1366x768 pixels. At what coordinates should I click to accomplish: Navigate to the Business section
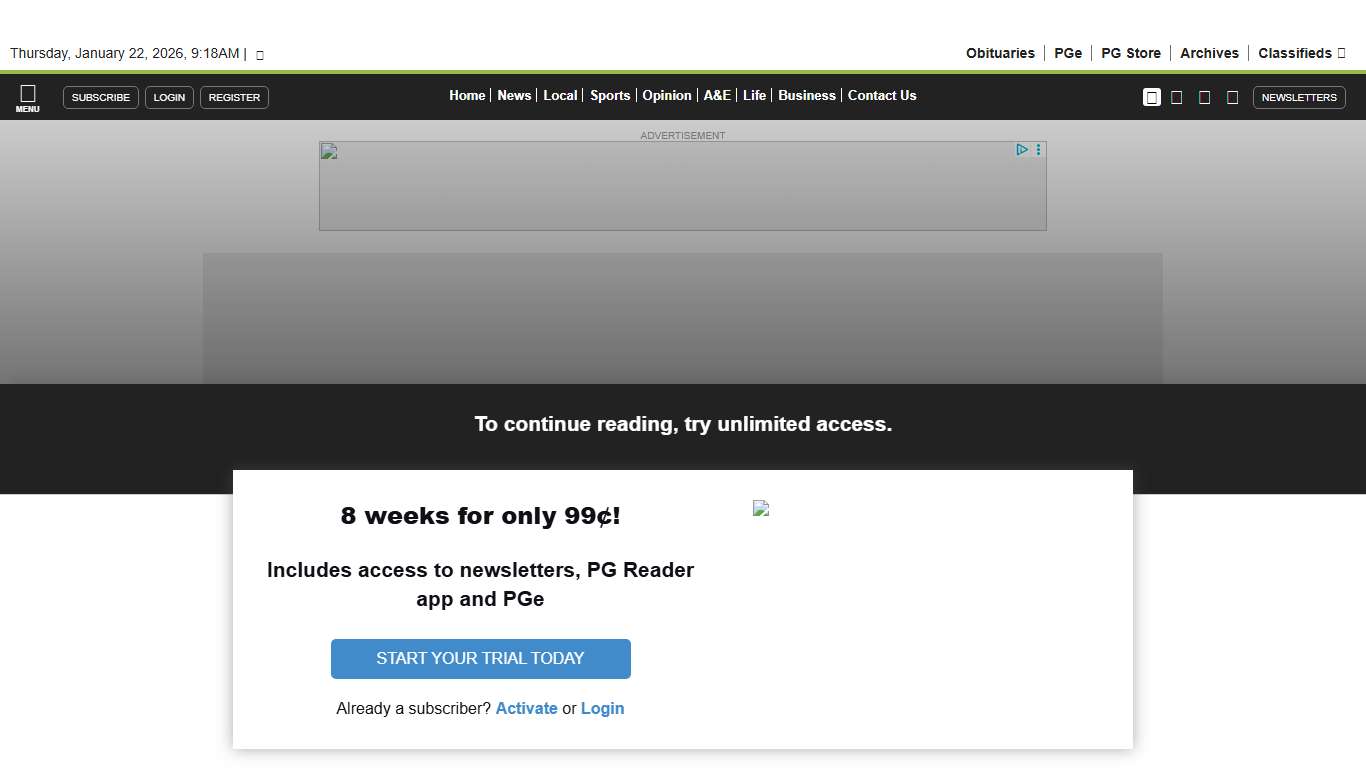pos(806,96)
